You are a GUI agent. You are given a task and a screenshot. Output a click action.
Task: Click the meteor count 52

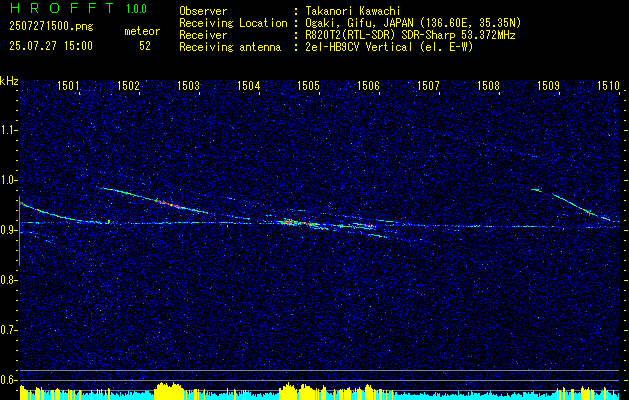145,46
